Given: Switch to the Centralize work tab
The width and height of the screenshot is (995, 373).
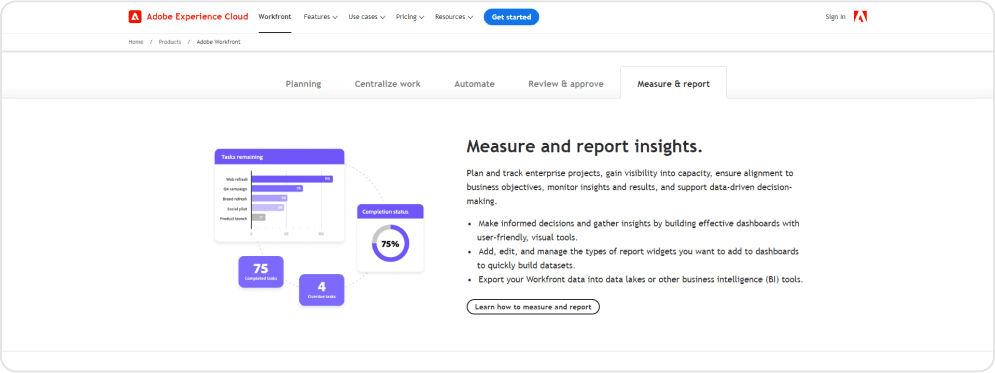Looking at the screenshot, I should pos(388,84).
